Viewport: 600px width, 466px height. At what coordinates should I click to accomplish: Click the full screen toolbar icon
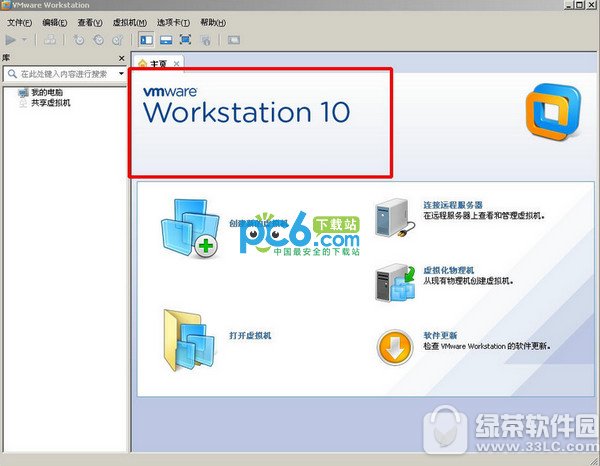(x=185, y=40)
